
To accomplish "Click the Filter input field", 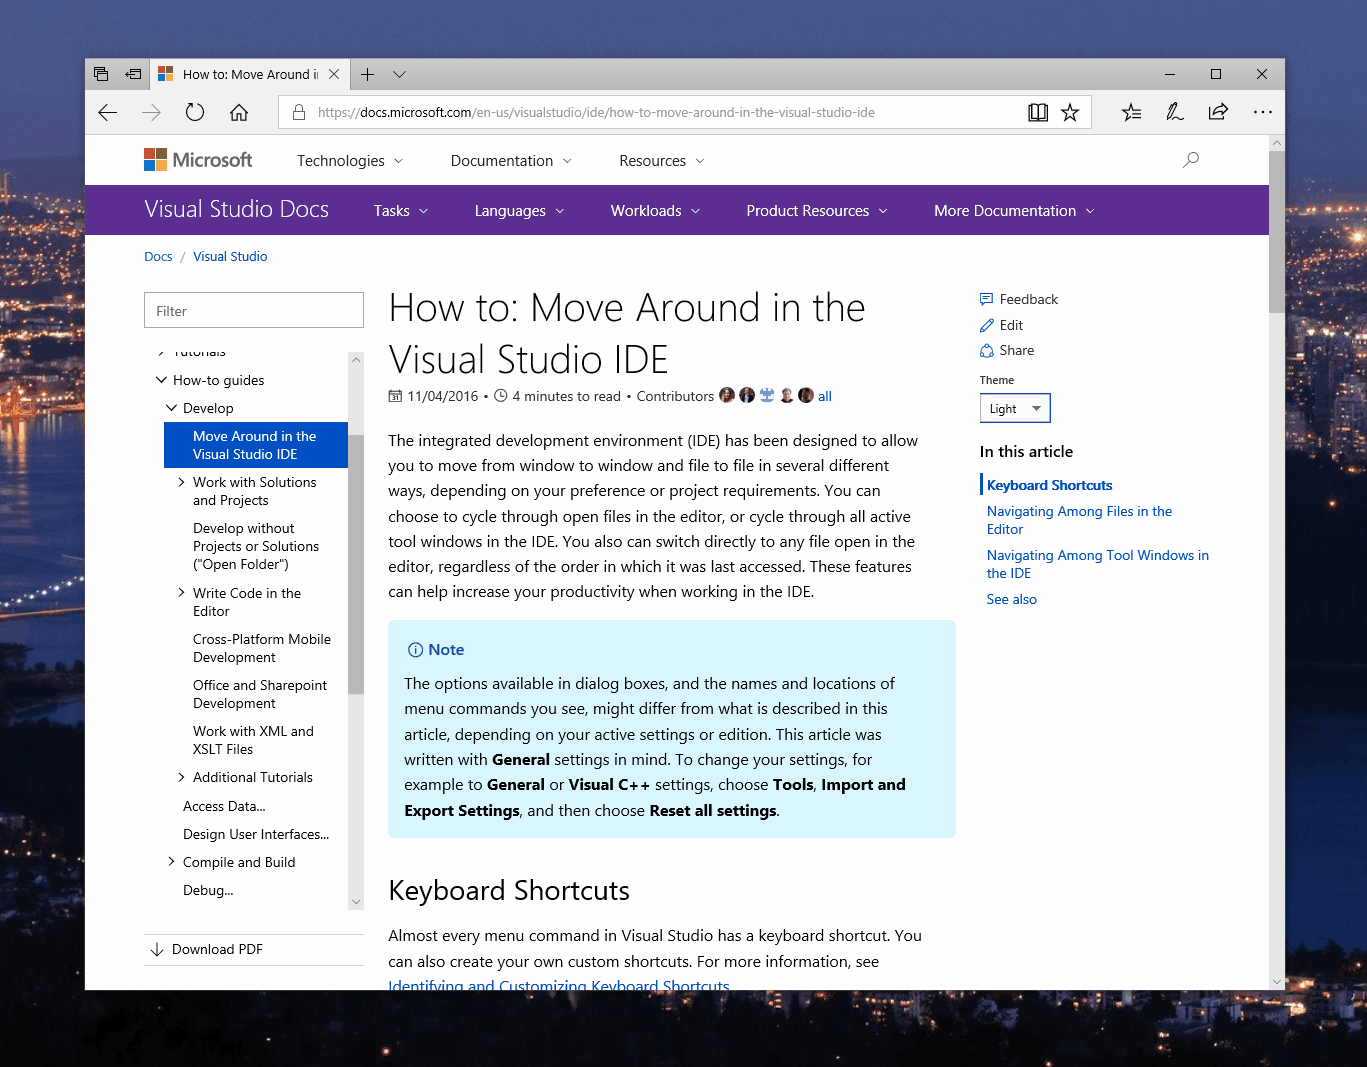I will [254, 311].
